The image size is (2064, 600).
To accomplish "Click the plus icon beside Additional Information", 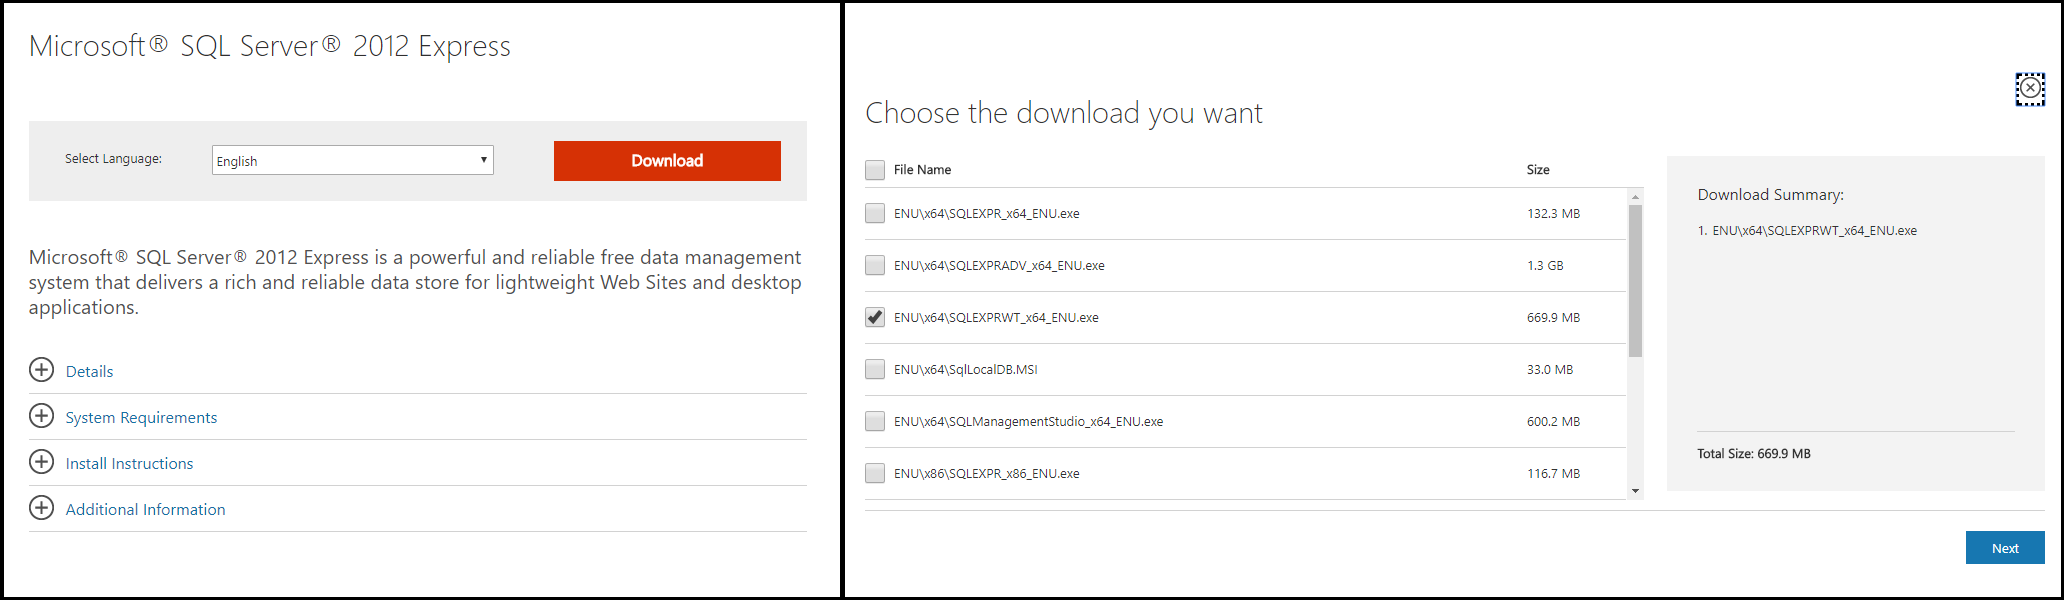I will point(41,508).
